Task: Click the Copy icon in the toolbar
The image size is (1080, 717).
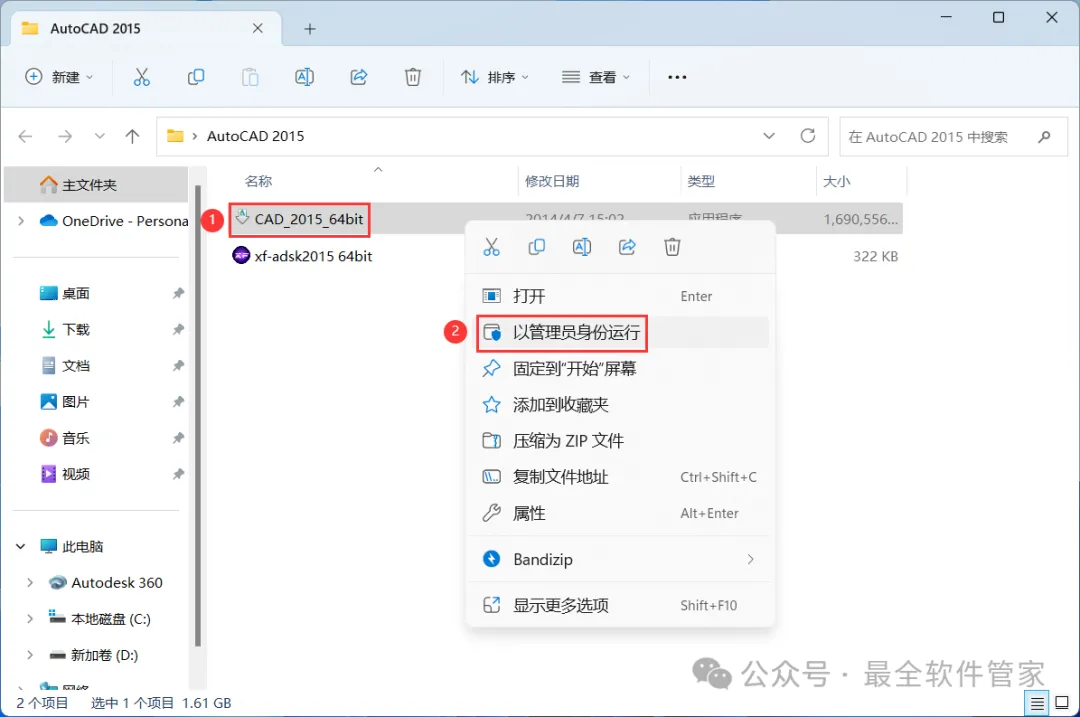Action: pos(196,77)
